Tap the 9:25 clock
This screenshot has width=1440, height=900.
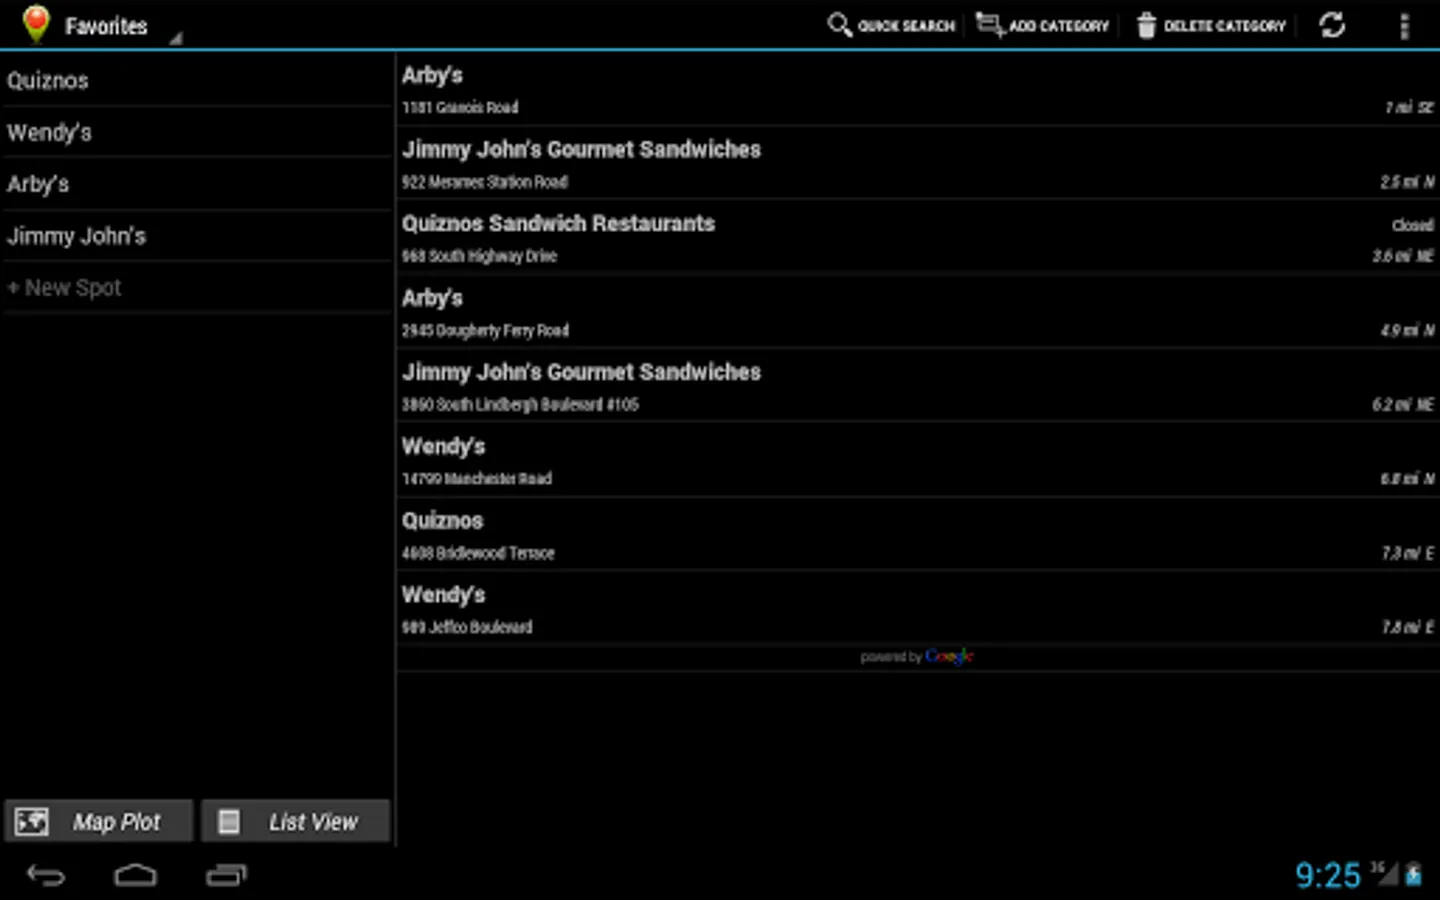pyautogui.click(x=1328, y=875)
